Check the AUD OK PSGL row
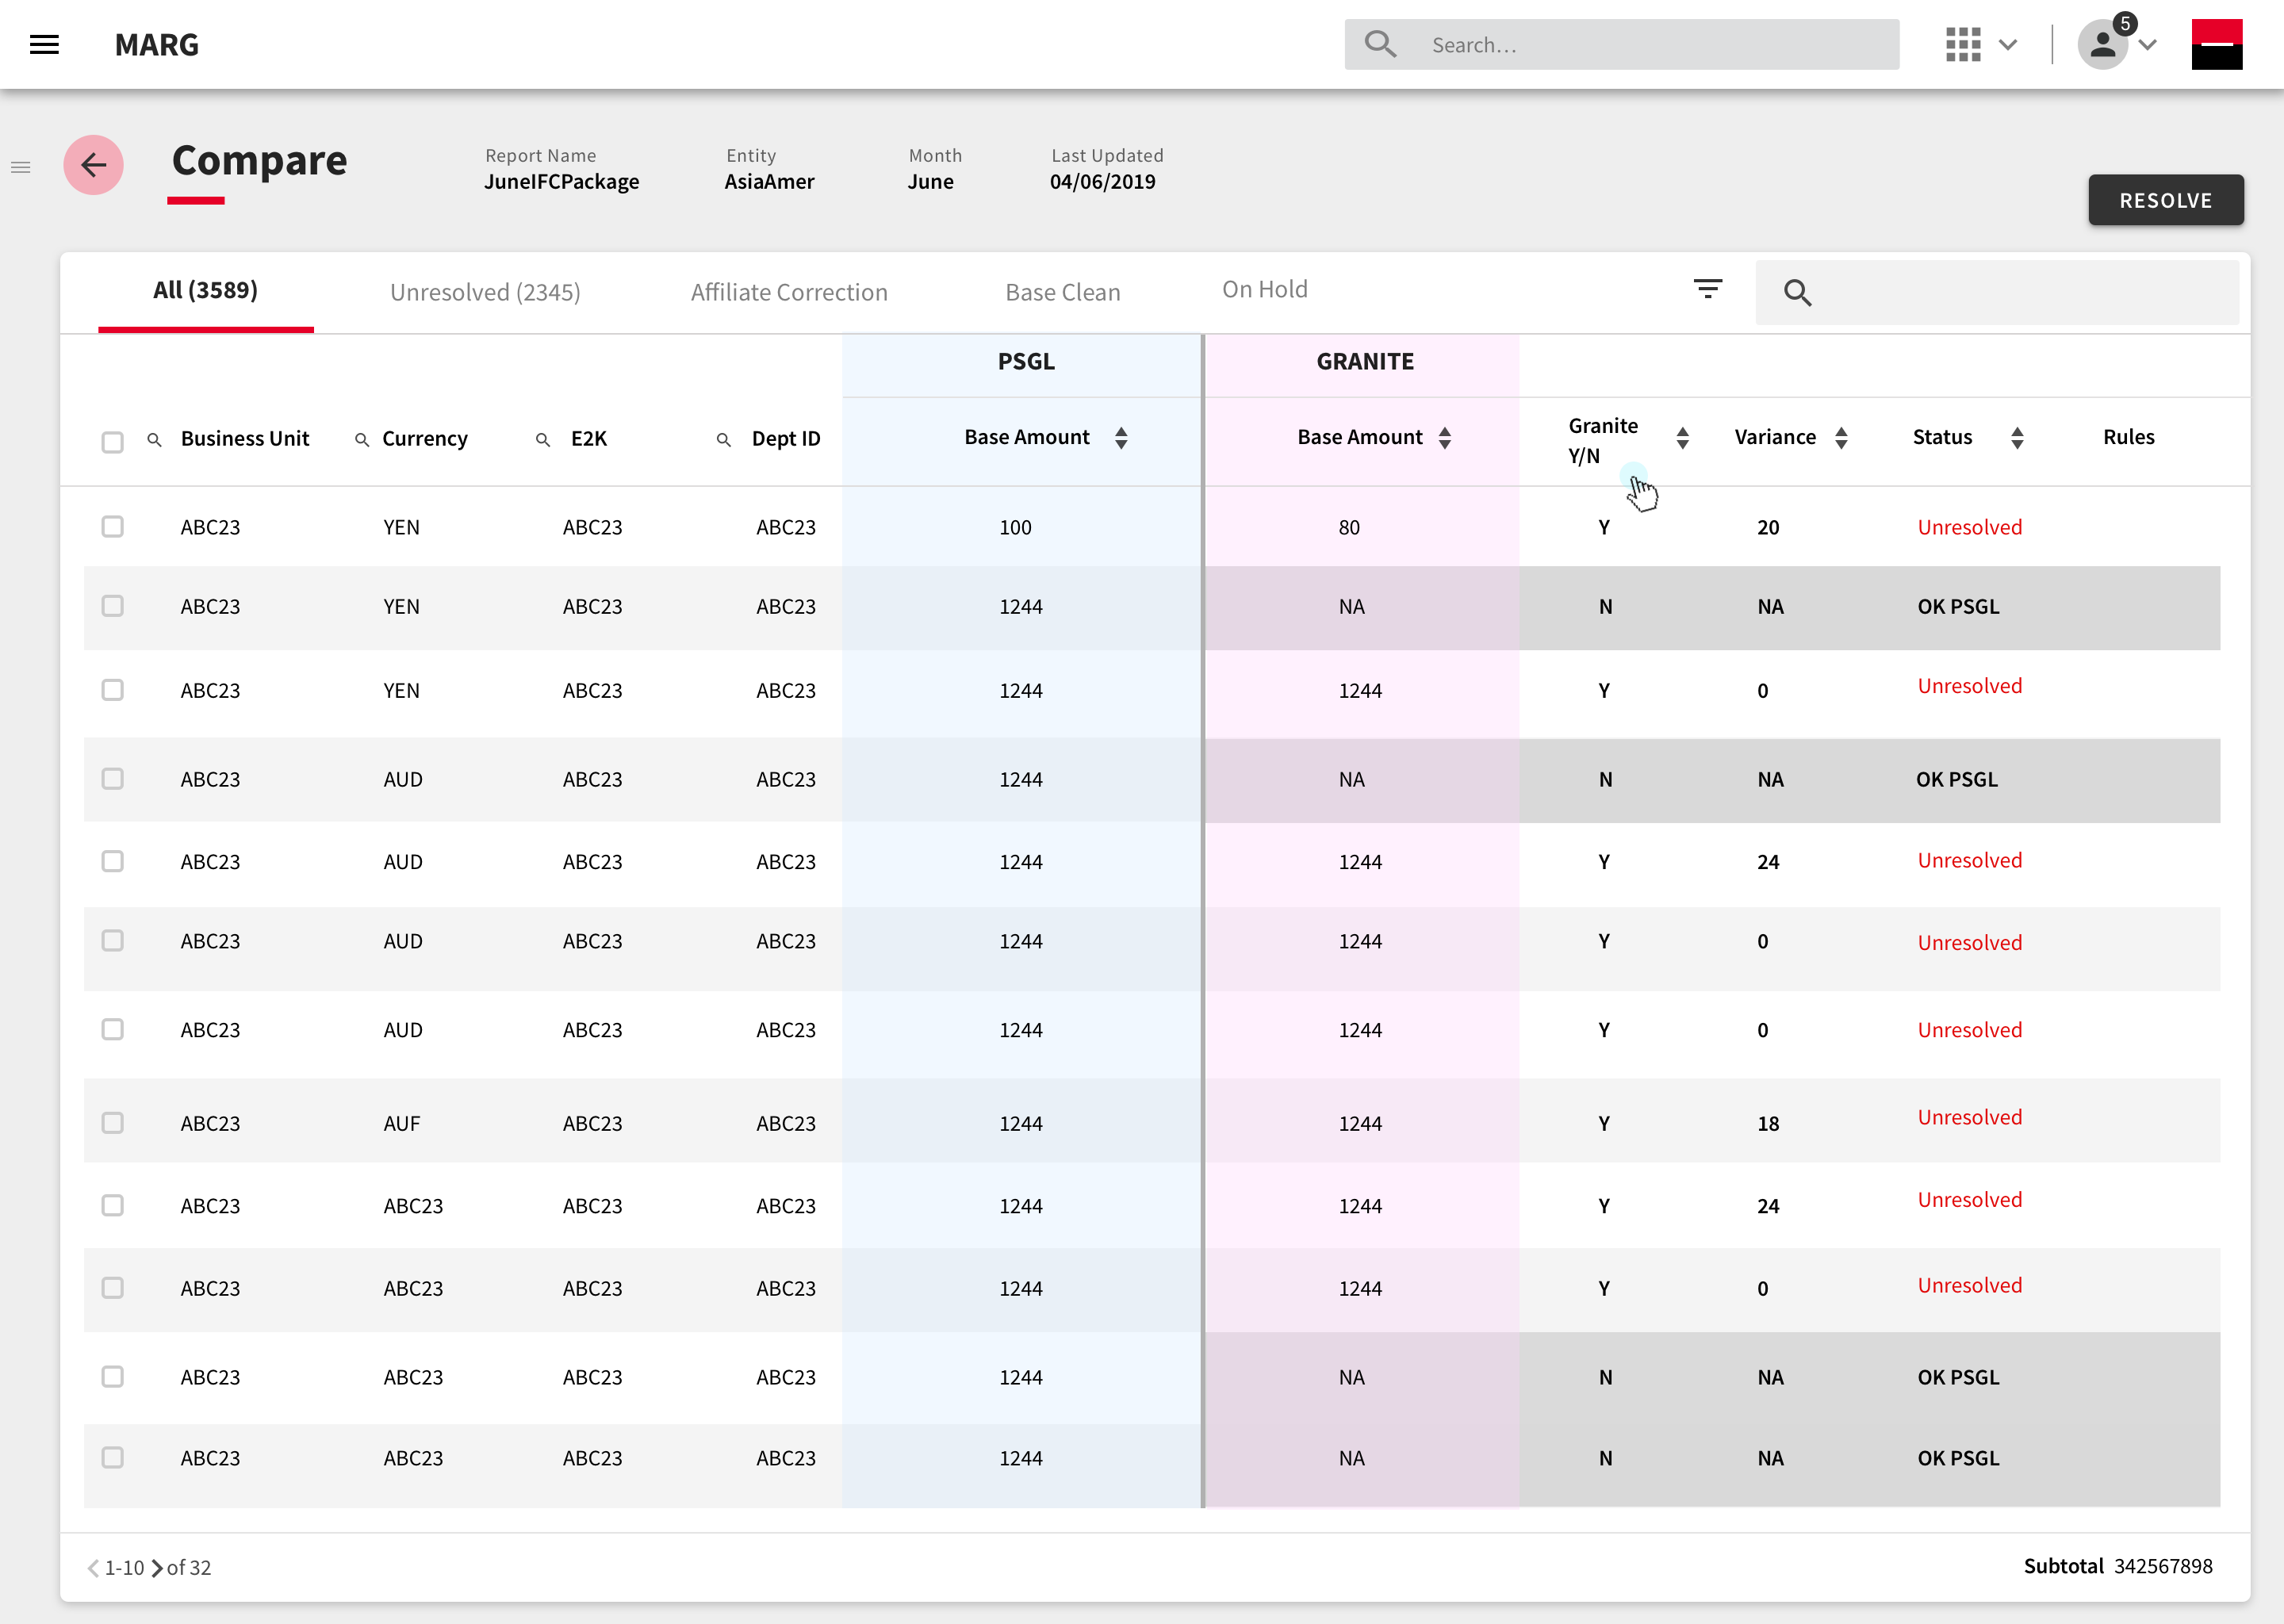 pos(112,778)
